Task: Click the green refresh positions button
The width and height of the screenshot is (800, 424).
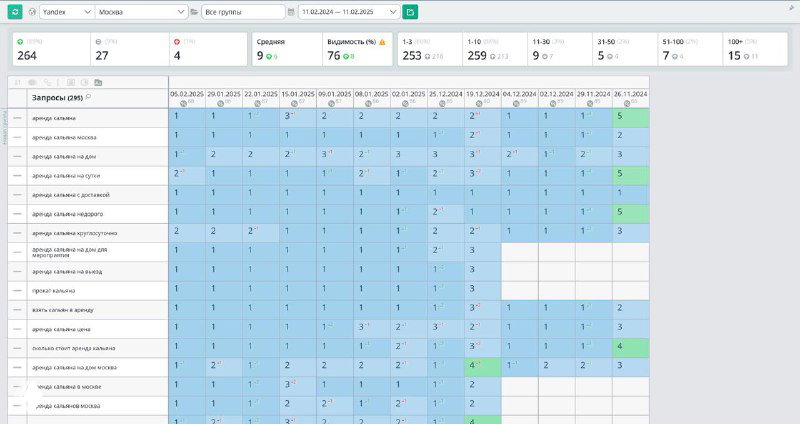Action: click(15, 12)
